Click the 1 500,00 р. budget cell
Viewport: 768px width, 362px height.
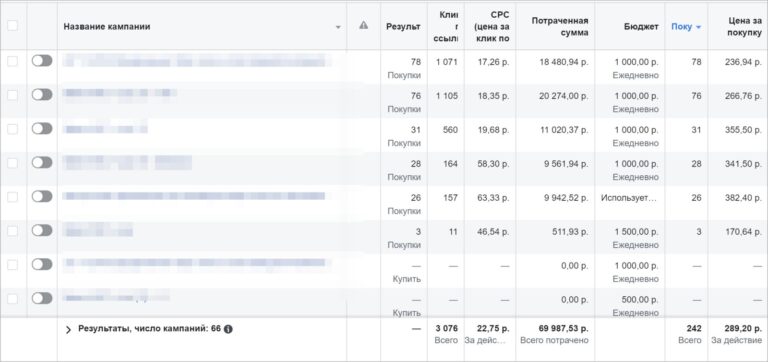(636, 232)
